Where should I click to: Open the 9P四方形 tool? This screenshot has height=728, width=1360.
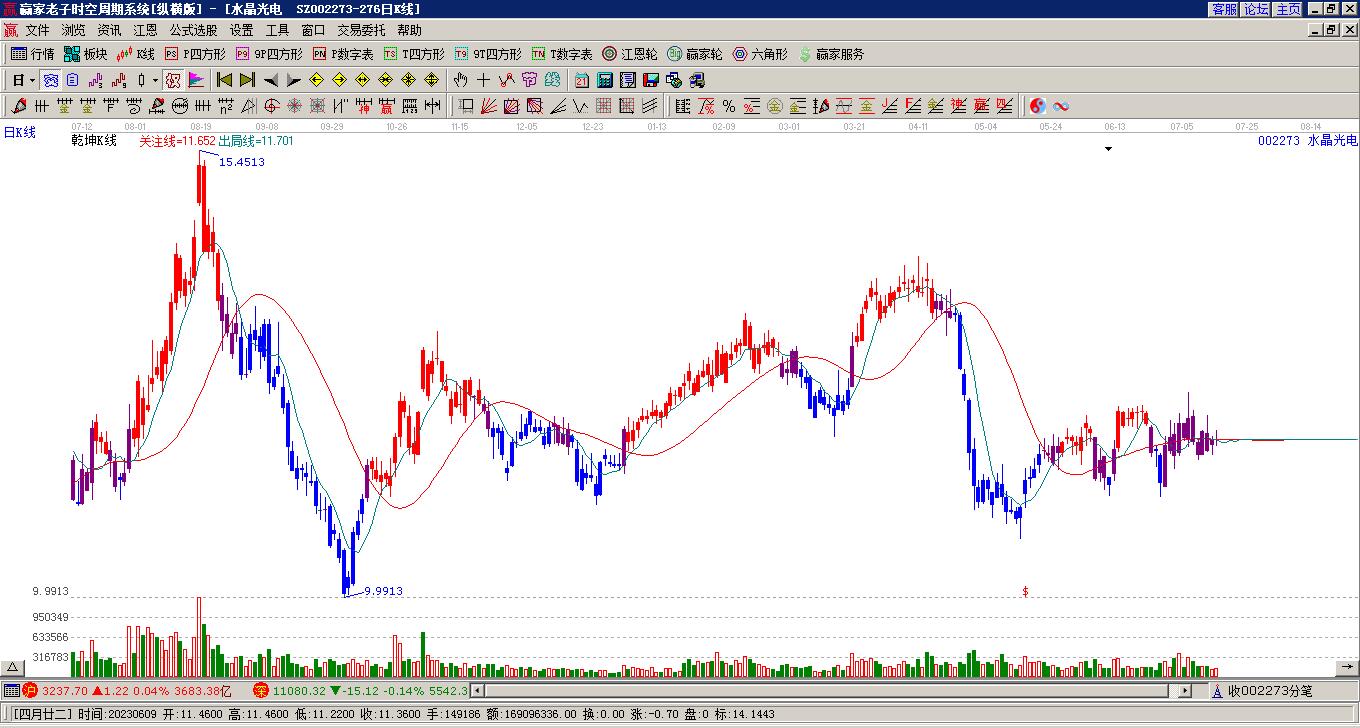click(x=269, y=54)
